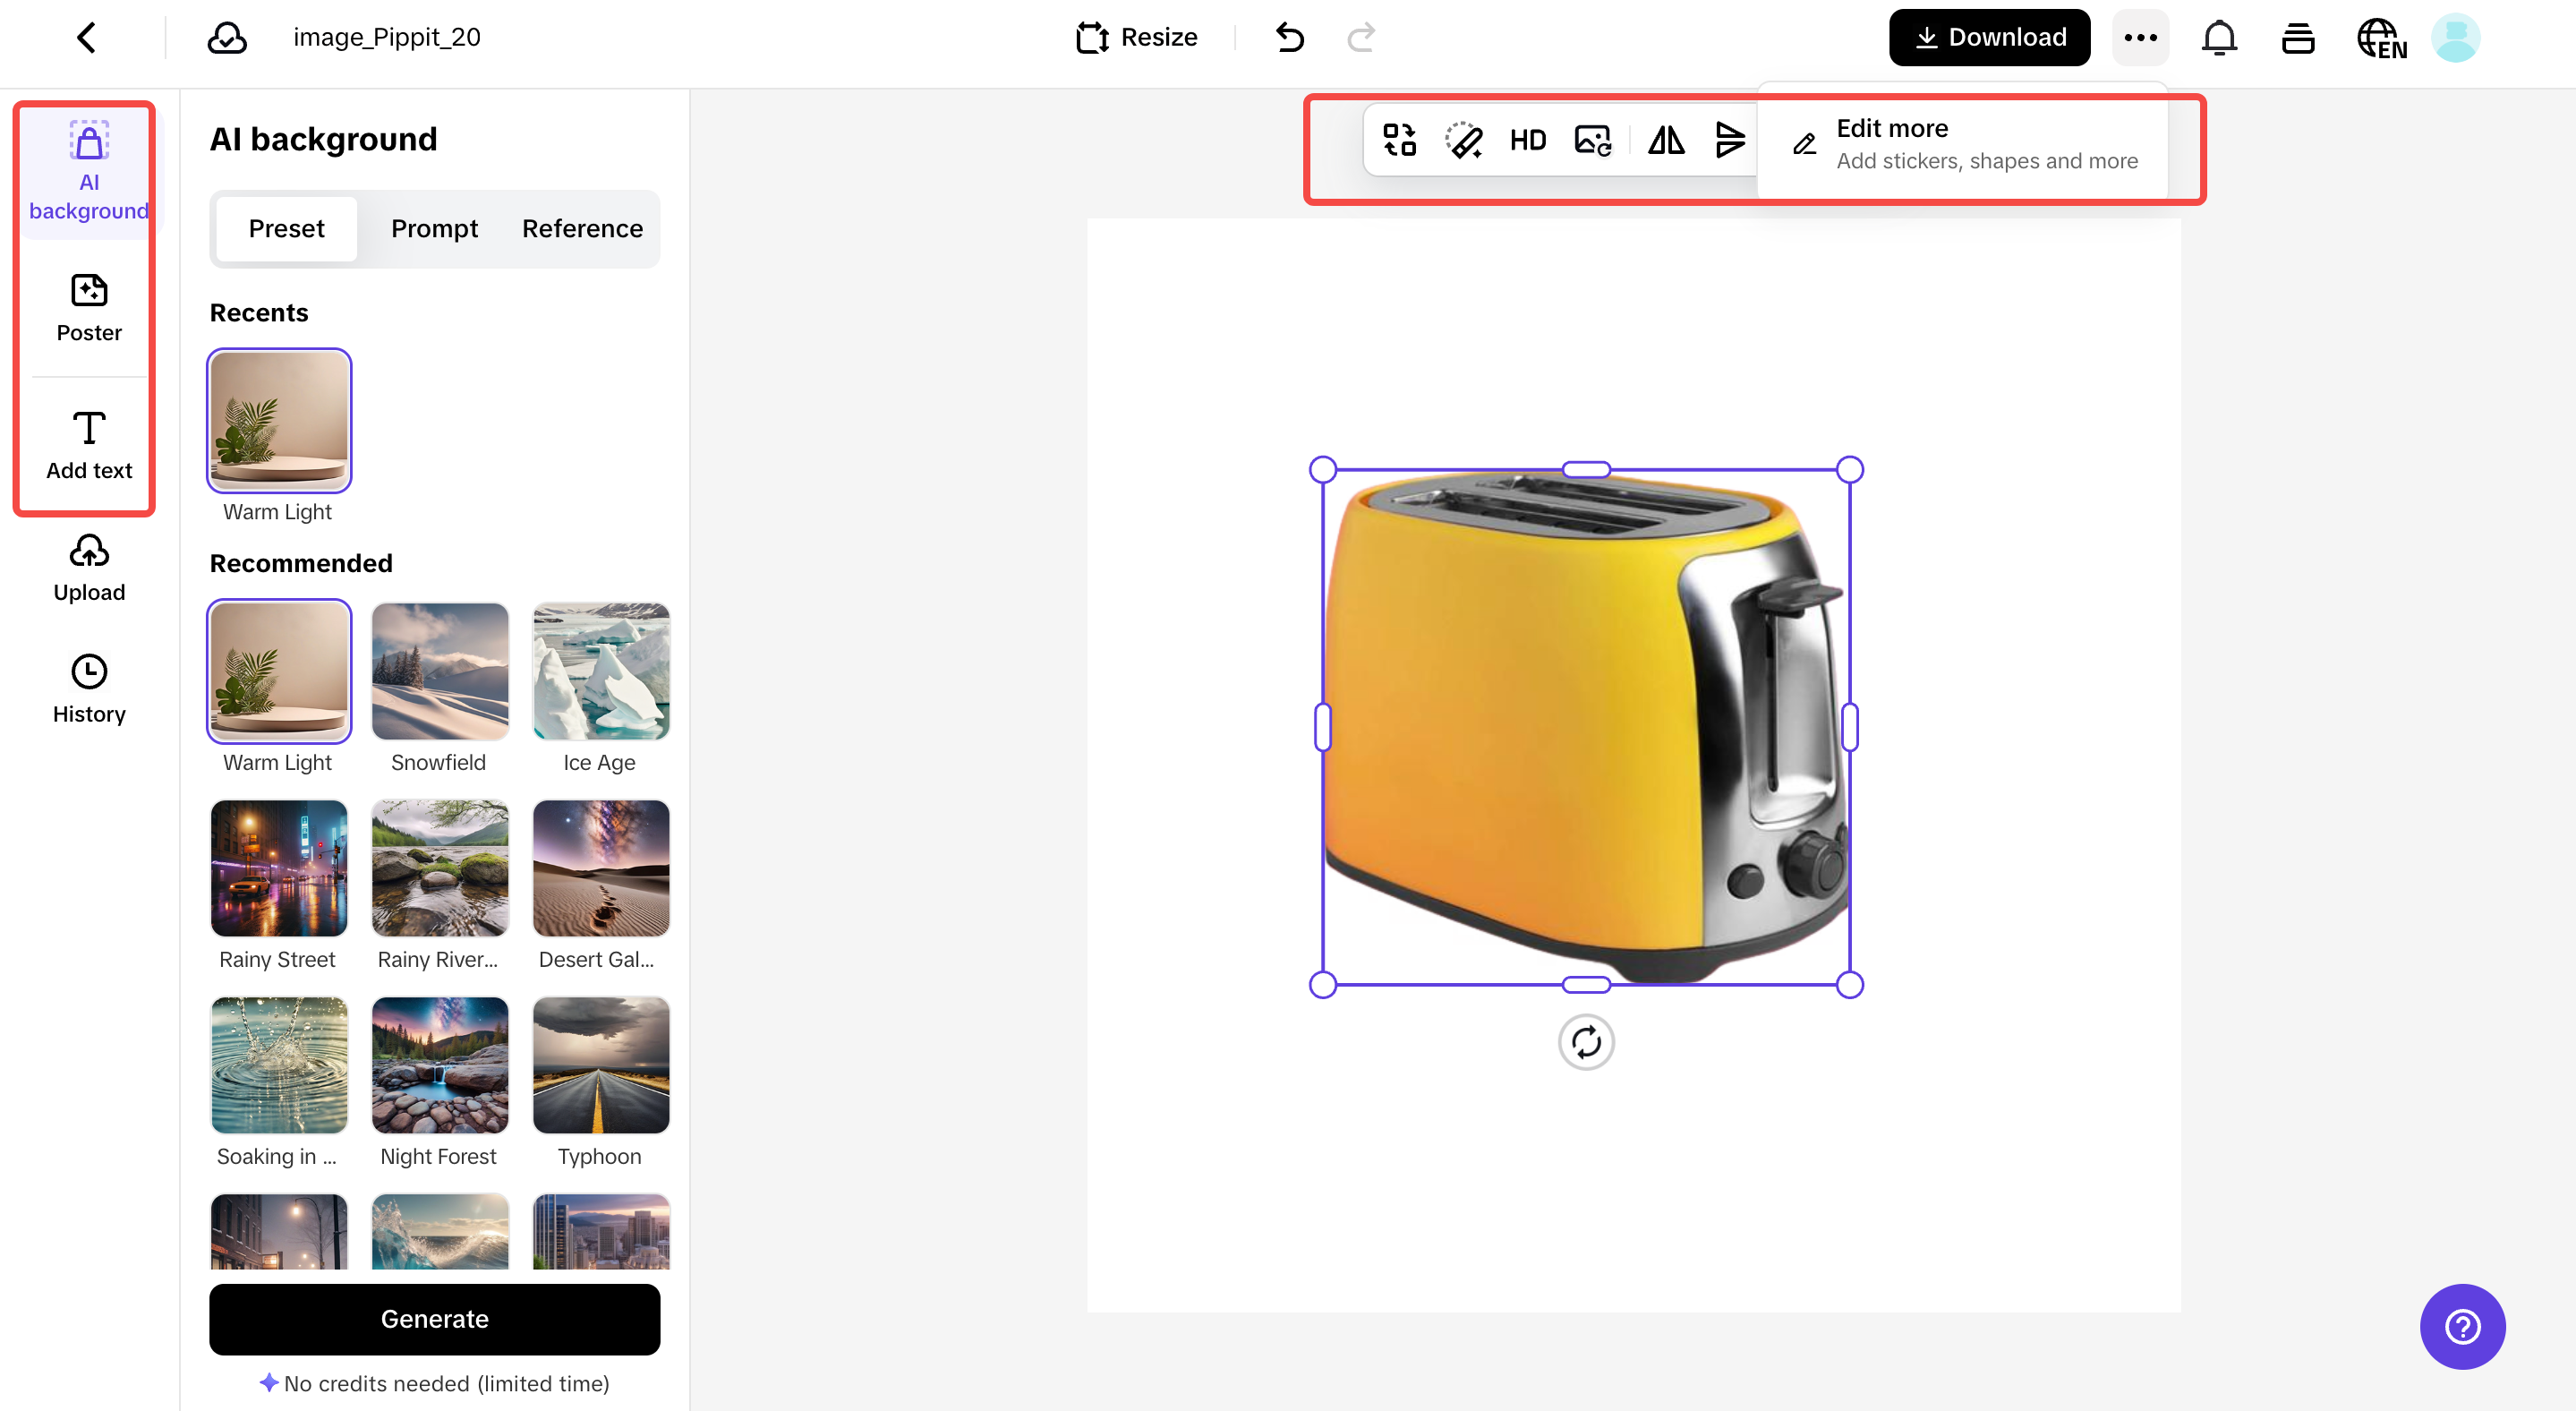Screen dimensions: 2576x1411
Task: Open the more options ellipsis menu
Action: click(2140, 37)
